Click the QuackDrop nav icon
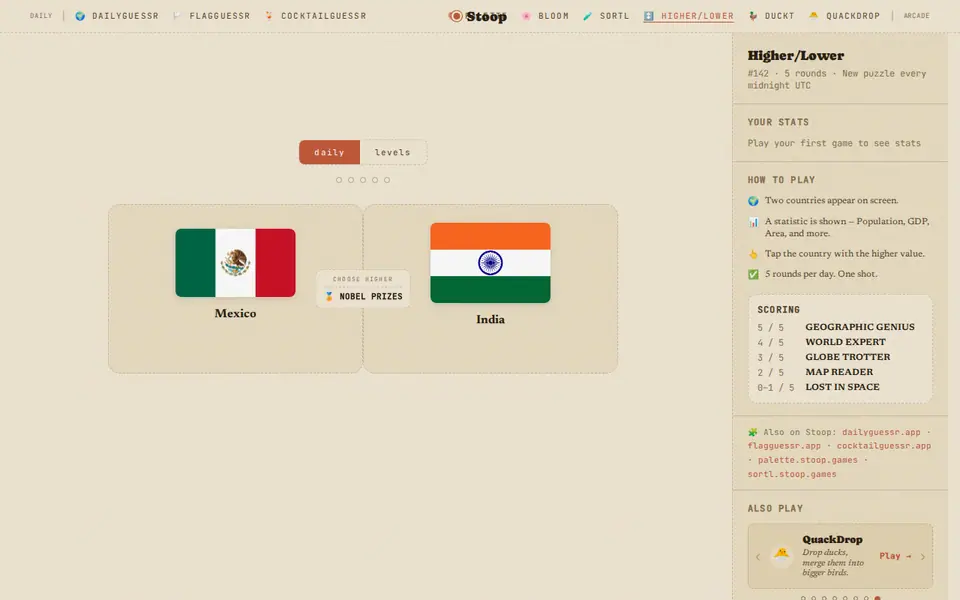The height and width of the screenshot is (600, 960). 814,15
